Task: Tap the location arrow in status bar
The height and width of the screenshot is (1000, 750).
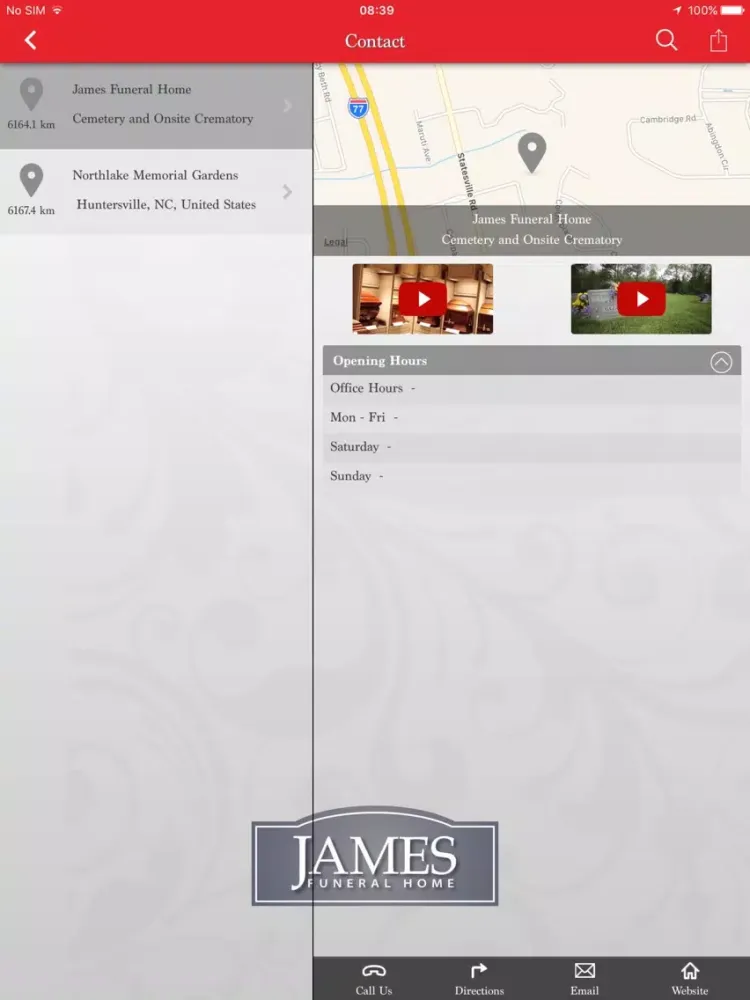Action: coord(677,10)
